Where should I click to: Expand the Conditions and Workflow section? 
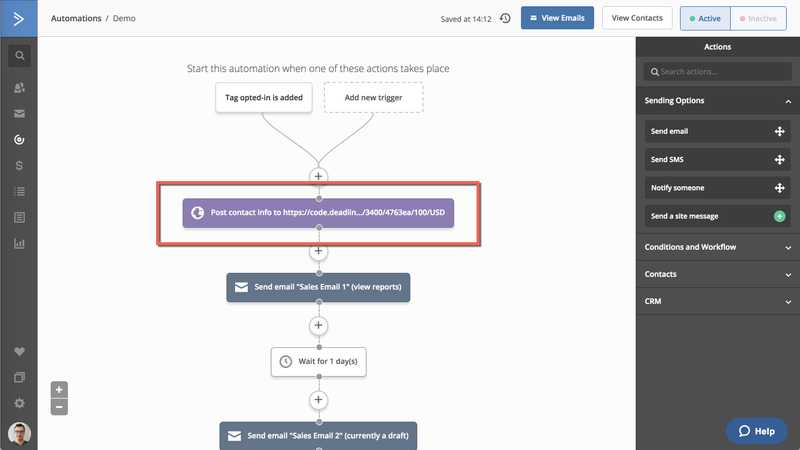click(717, 247)
